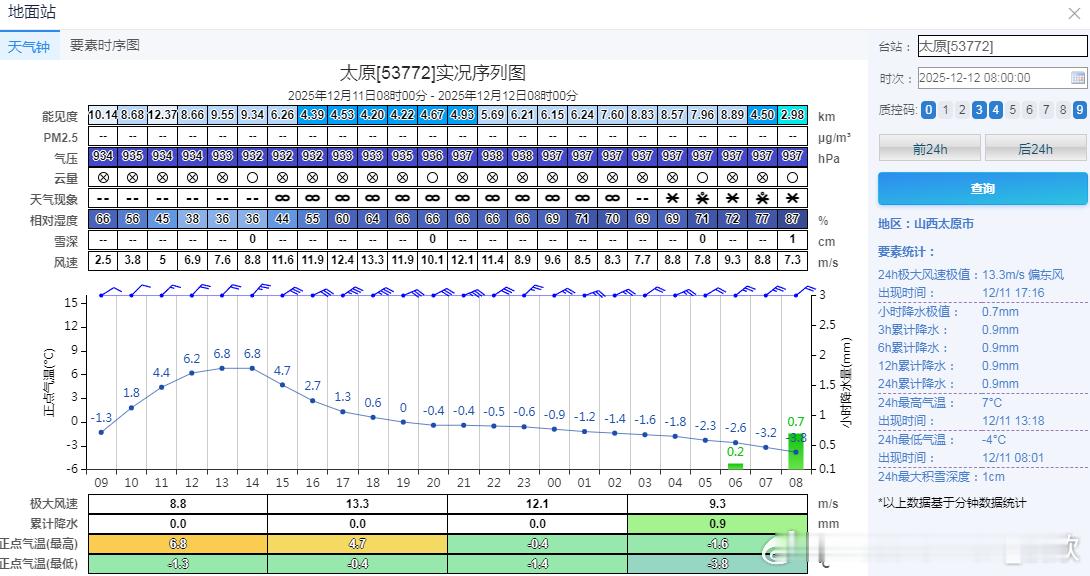Toggle quality control code 6
This screenshot has width=1090, height=576.
pos(1030,110)
